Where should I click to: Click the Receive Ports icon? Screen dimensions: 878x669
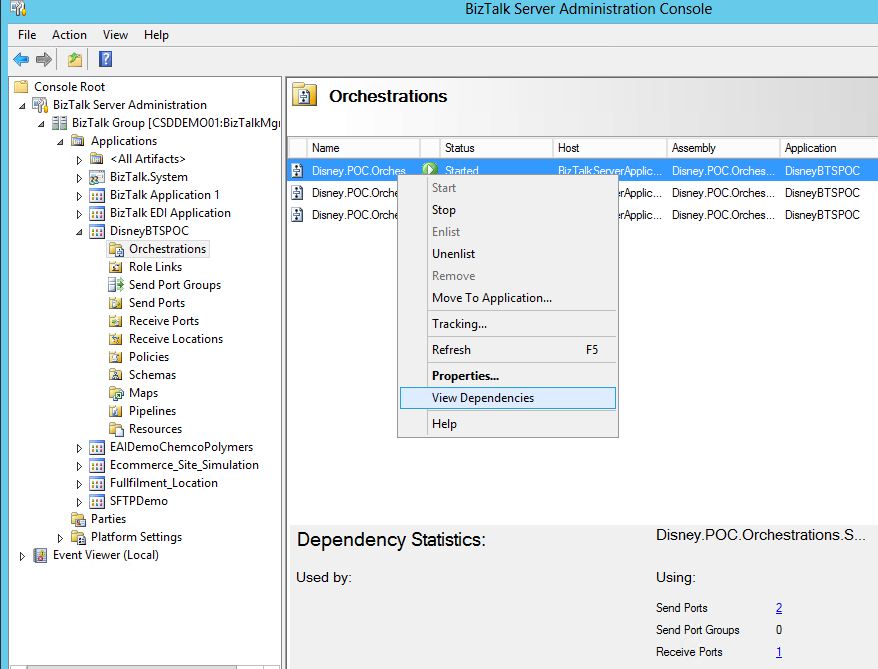pos(115,321)
